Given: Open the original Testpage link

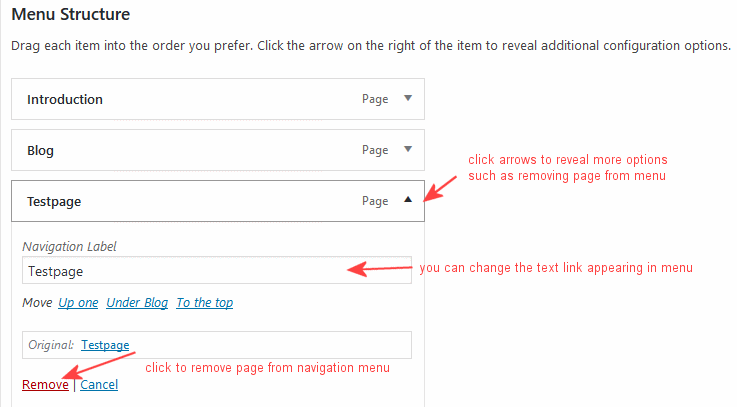Looking at the screenshot, I should click(105, 345).
